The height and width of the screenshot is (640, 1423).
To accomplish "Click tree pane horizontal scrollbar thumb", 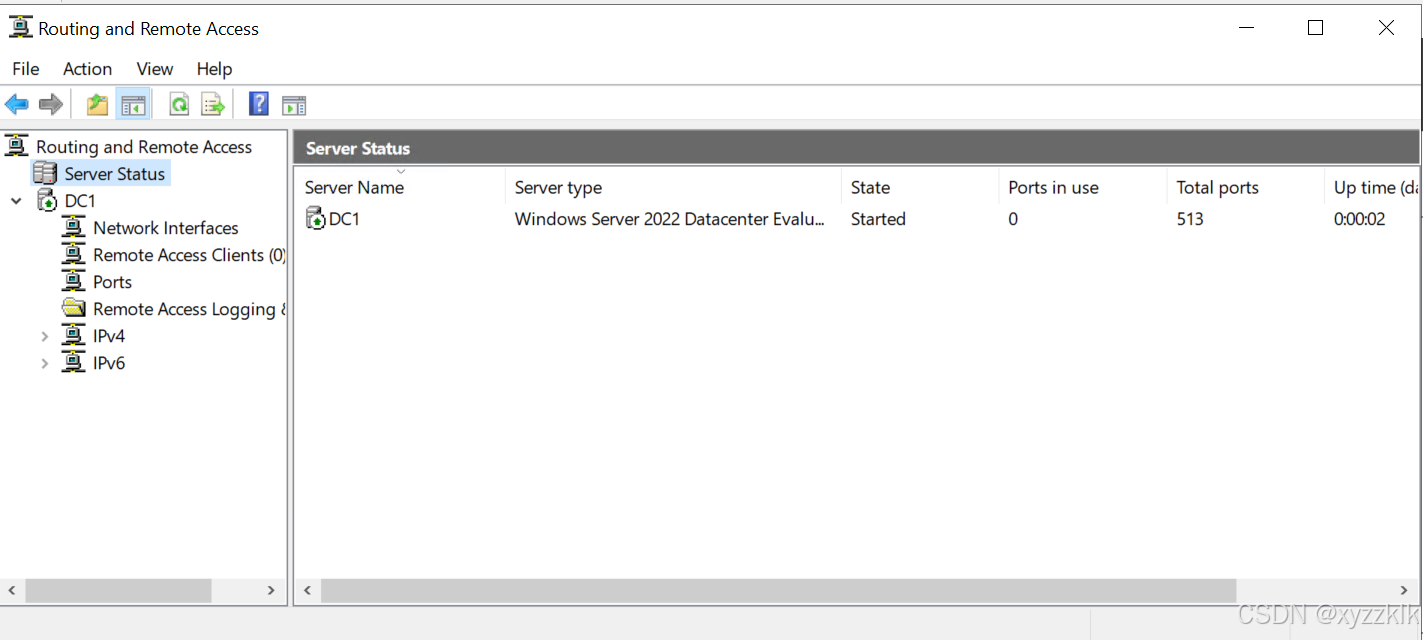I will click(118, 590).
